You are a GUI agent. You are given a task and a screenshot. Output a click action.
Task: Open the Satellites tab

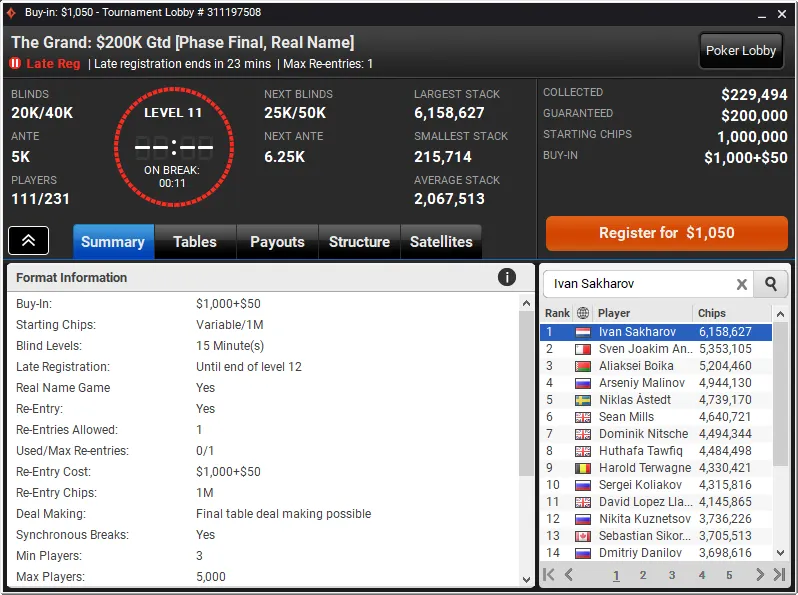[441, 242]
